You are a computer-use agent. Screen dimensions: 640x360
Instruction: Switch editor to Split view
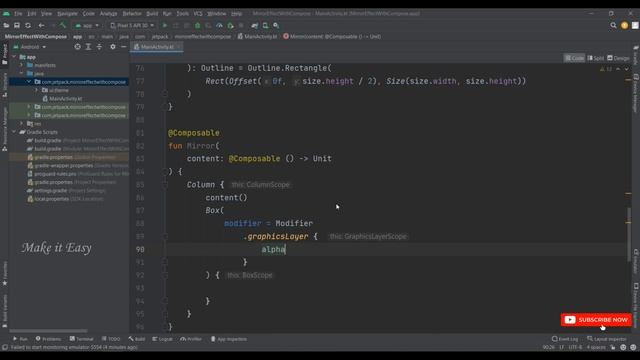596,58
